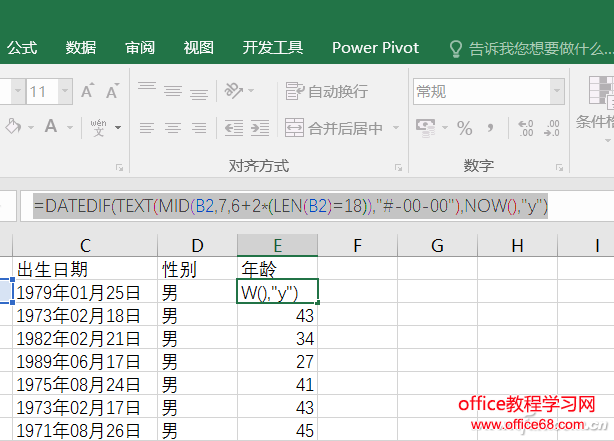614x441 pixels.
Task: Click the age cell showing 34
Action: coord(278,338)
